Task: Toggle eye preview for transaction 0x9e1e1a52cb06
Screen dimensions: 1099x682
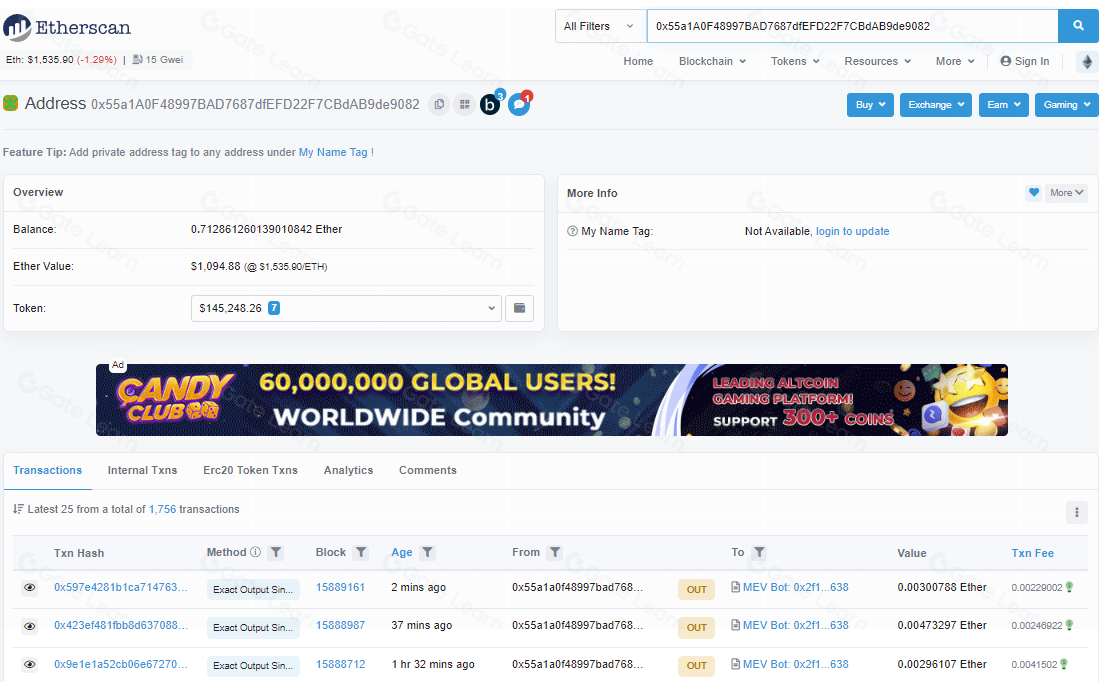Action: point(29,664)
